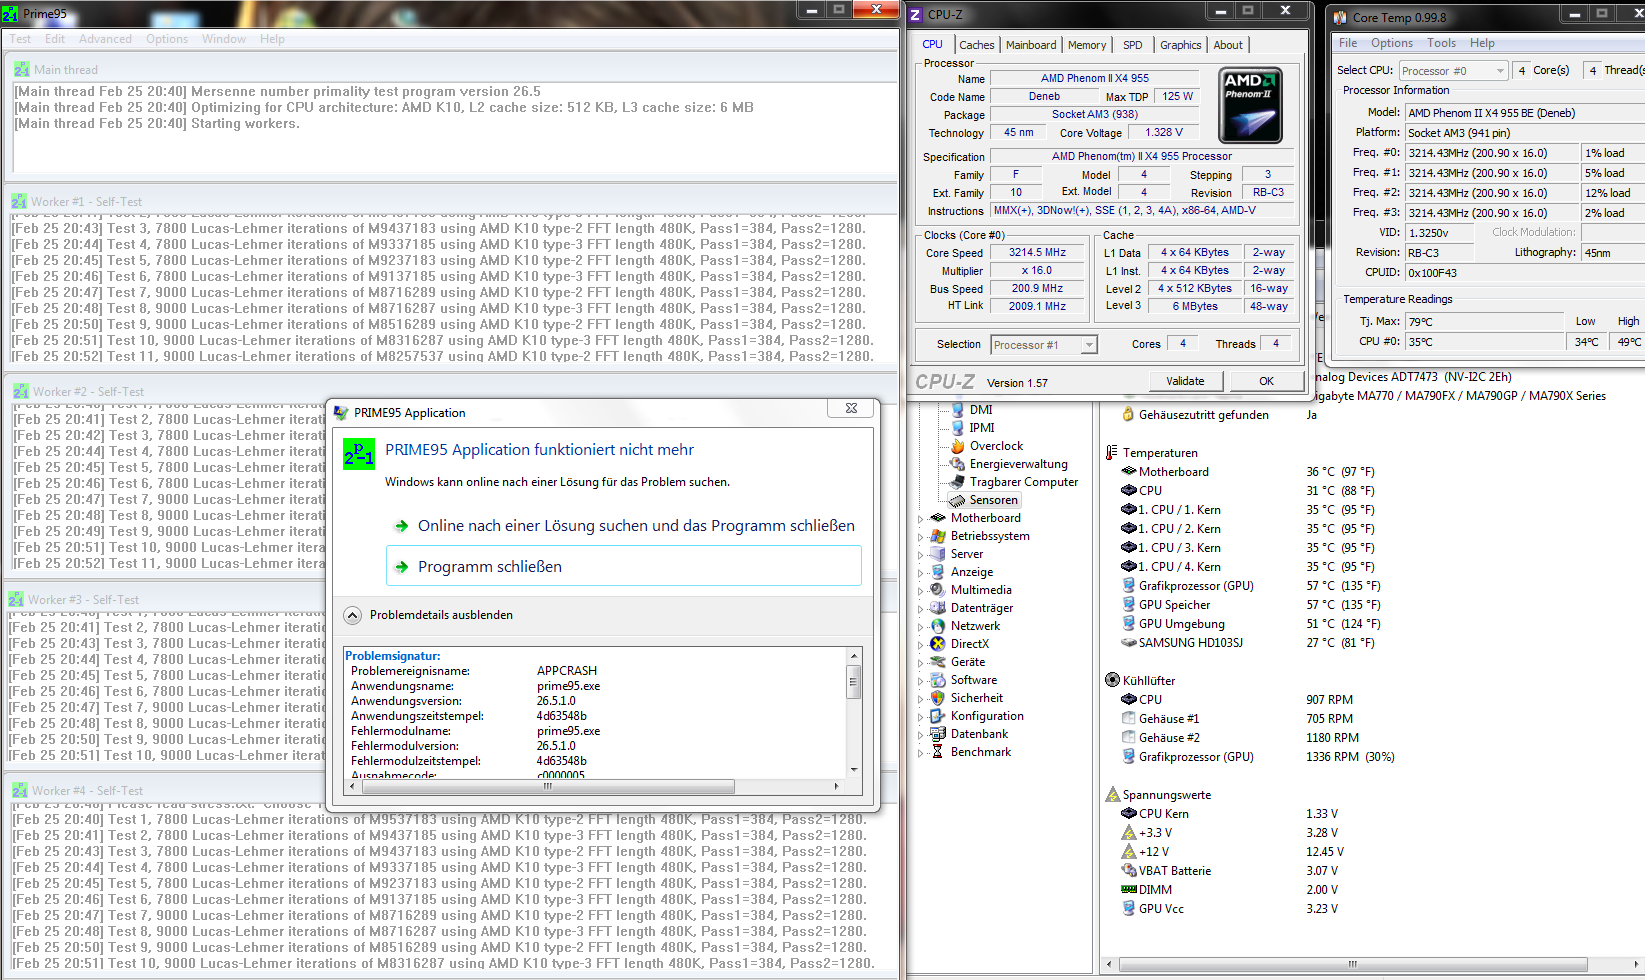Screen dimensions: 1645x980
Task: Switch to the Caches tab in CPU-Z
Action: tap(977, 45)
